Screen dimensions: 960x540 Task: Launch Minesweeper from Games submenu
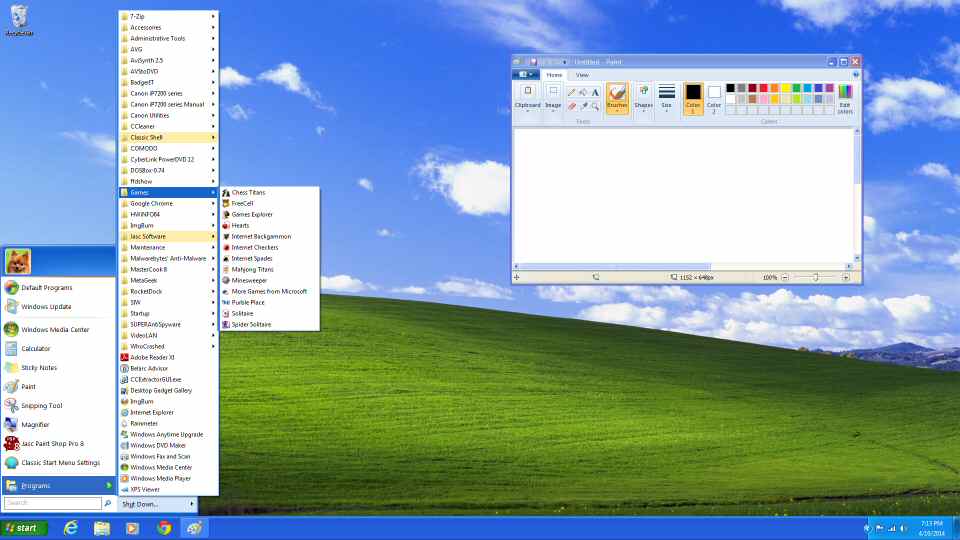(269, 280)
